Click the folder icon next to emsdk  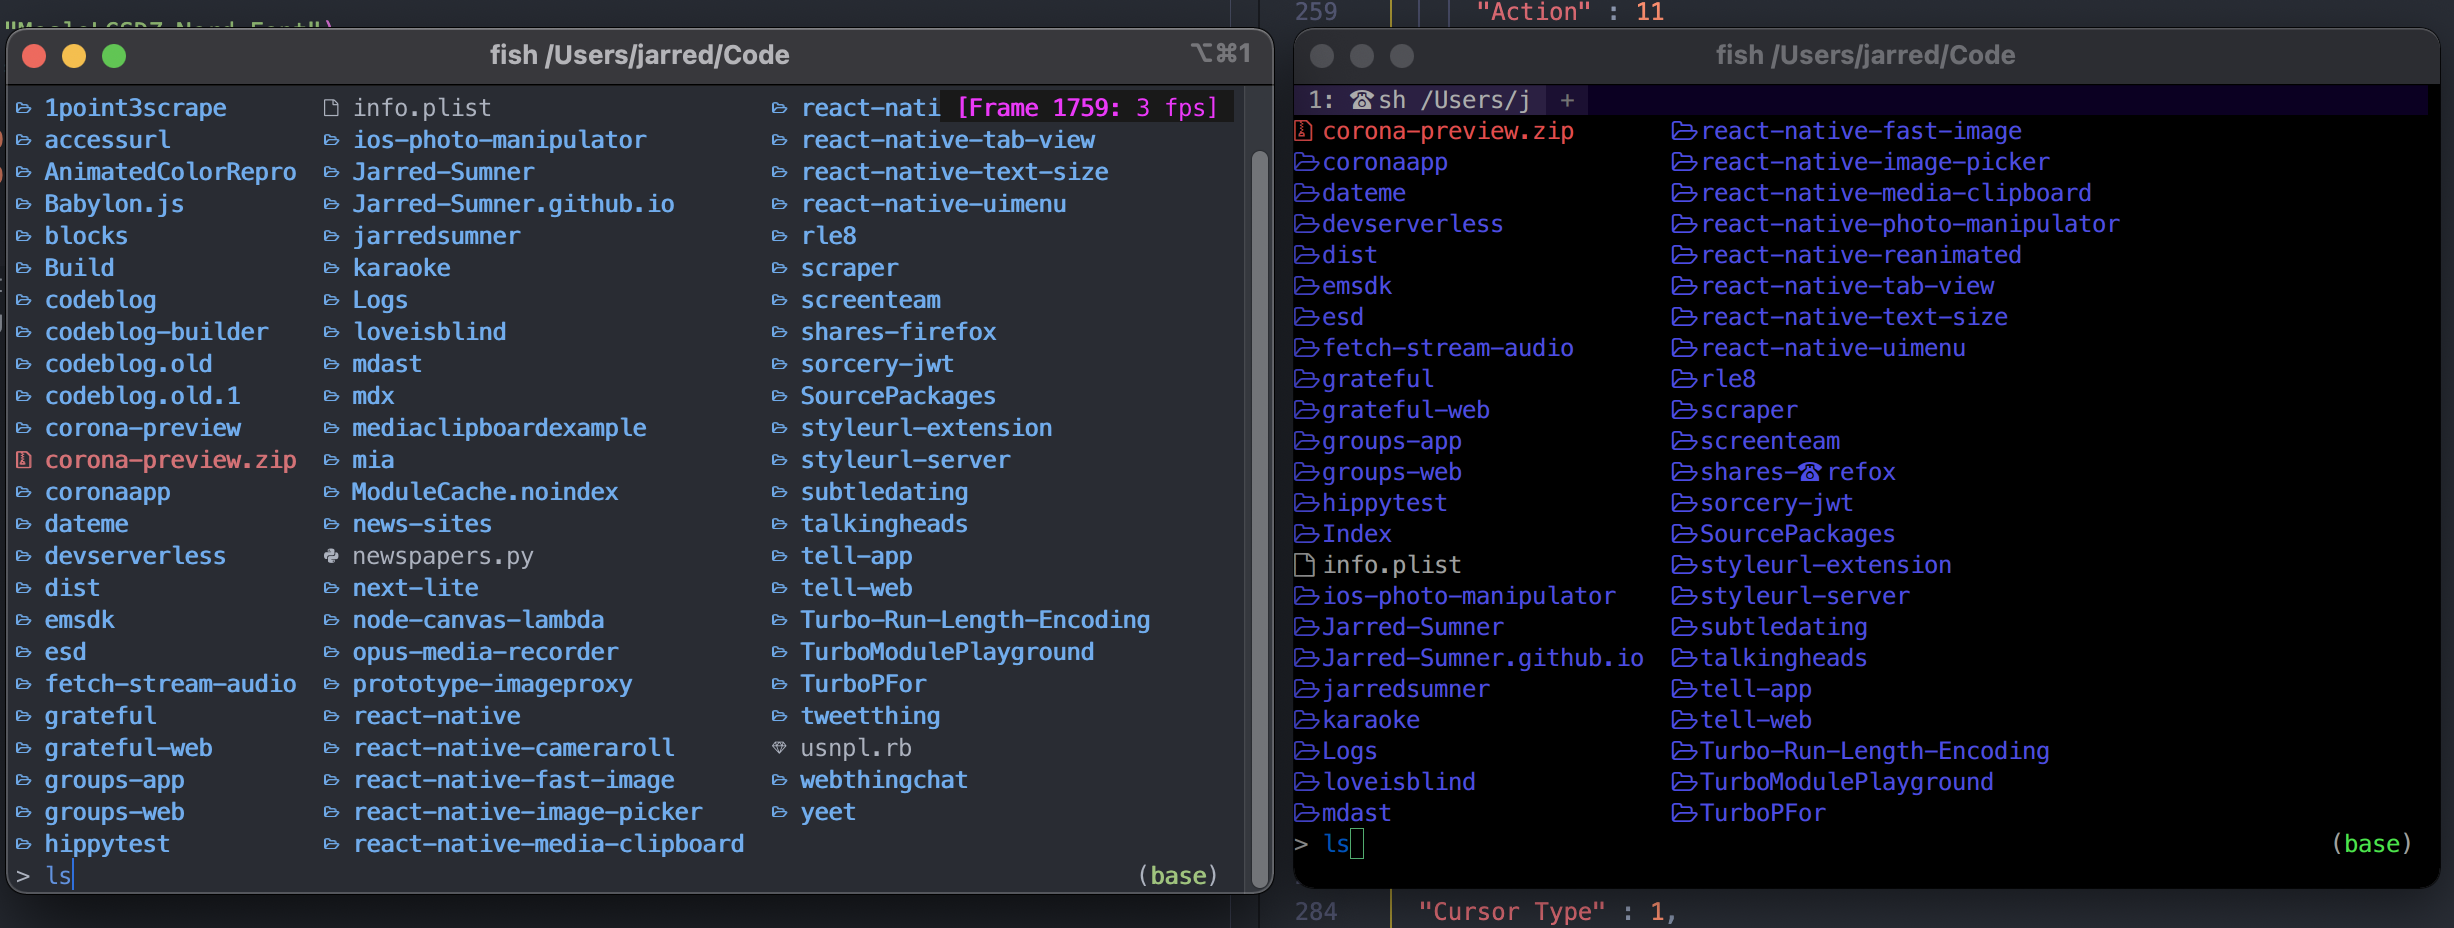tap(22, 620)
